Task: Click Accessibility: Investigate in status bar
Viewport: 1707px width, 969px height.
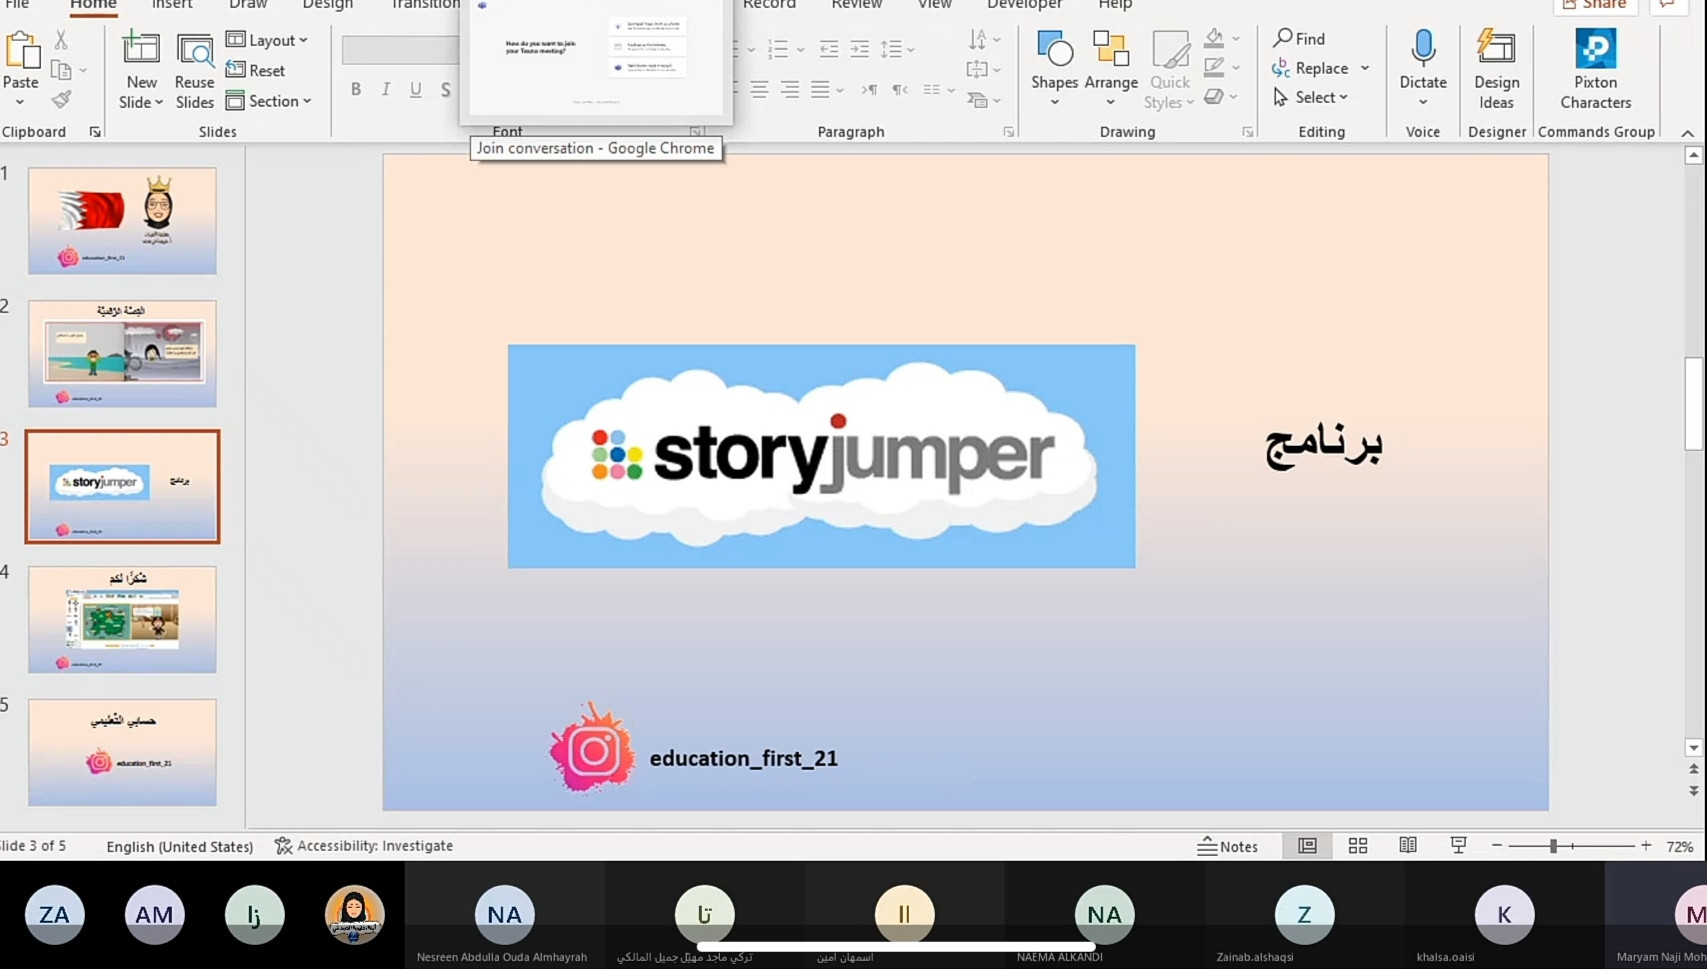Action: [364, 846]
